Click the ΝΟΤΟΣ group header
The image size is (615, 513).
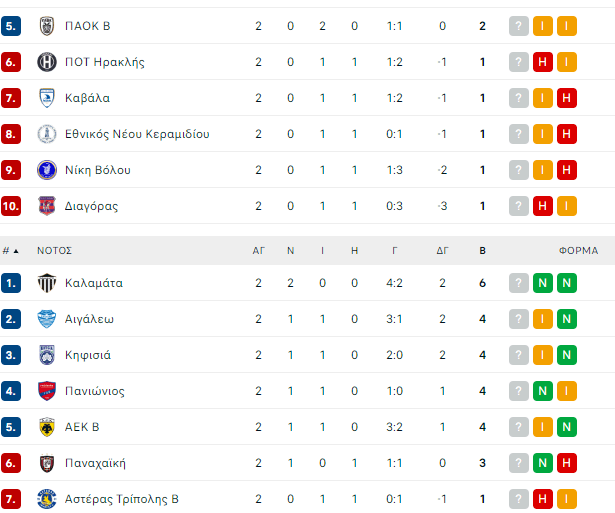[x=54, y=251]
